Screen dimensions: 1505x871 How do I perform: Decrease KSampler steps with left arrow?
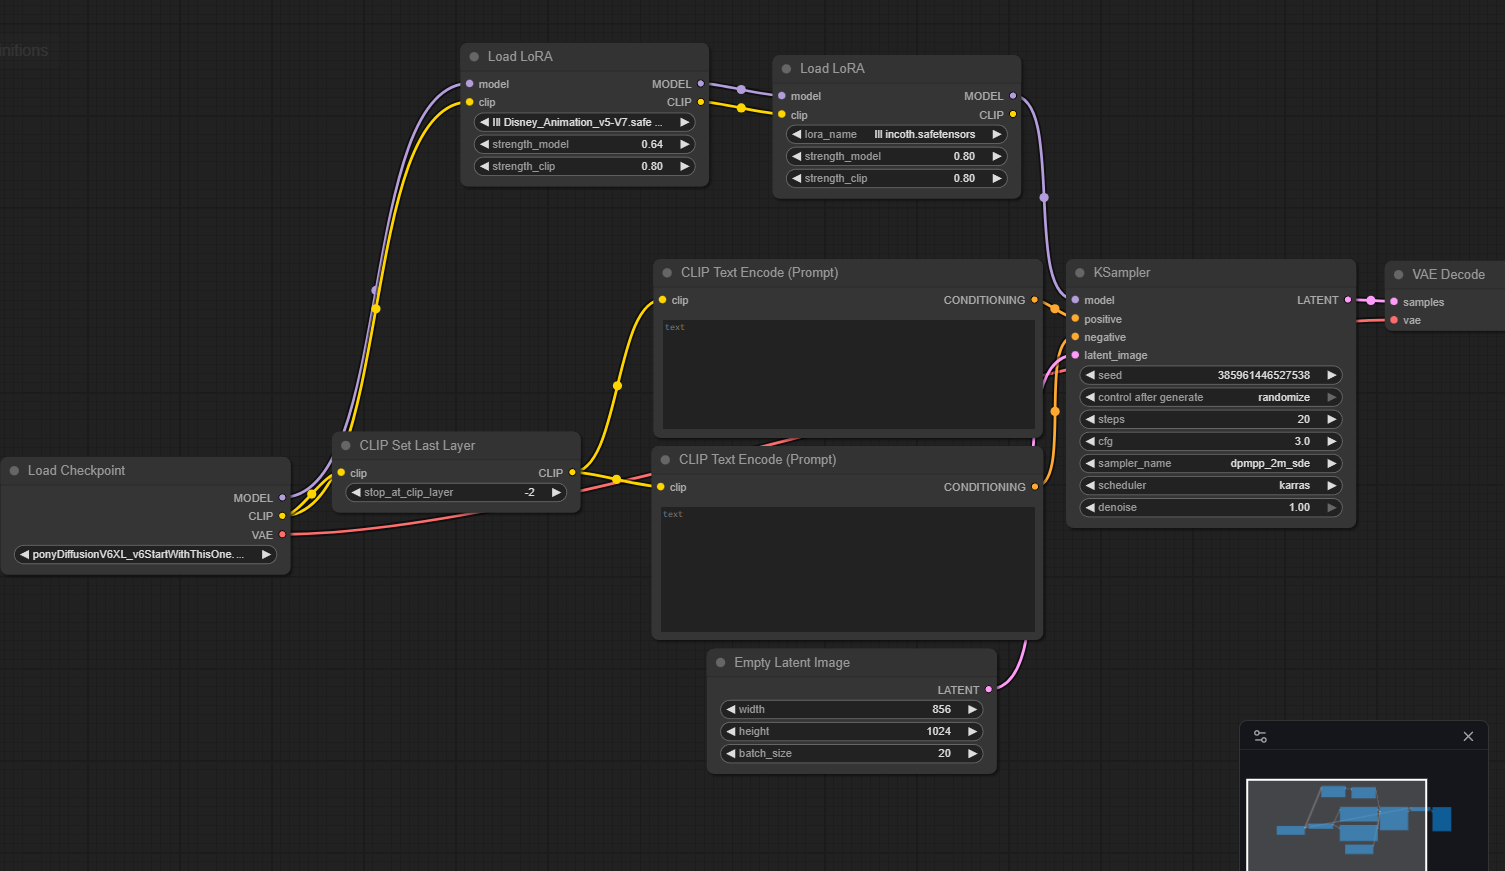click(x=1090, y=419)
